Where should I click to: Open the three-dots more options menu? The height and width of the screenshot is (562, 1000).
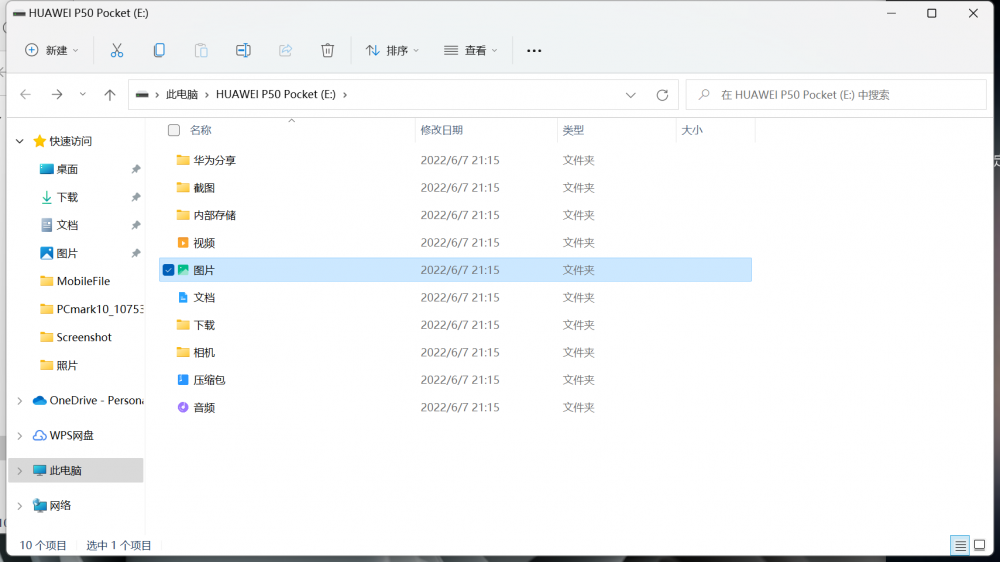(x=534, y=50)
